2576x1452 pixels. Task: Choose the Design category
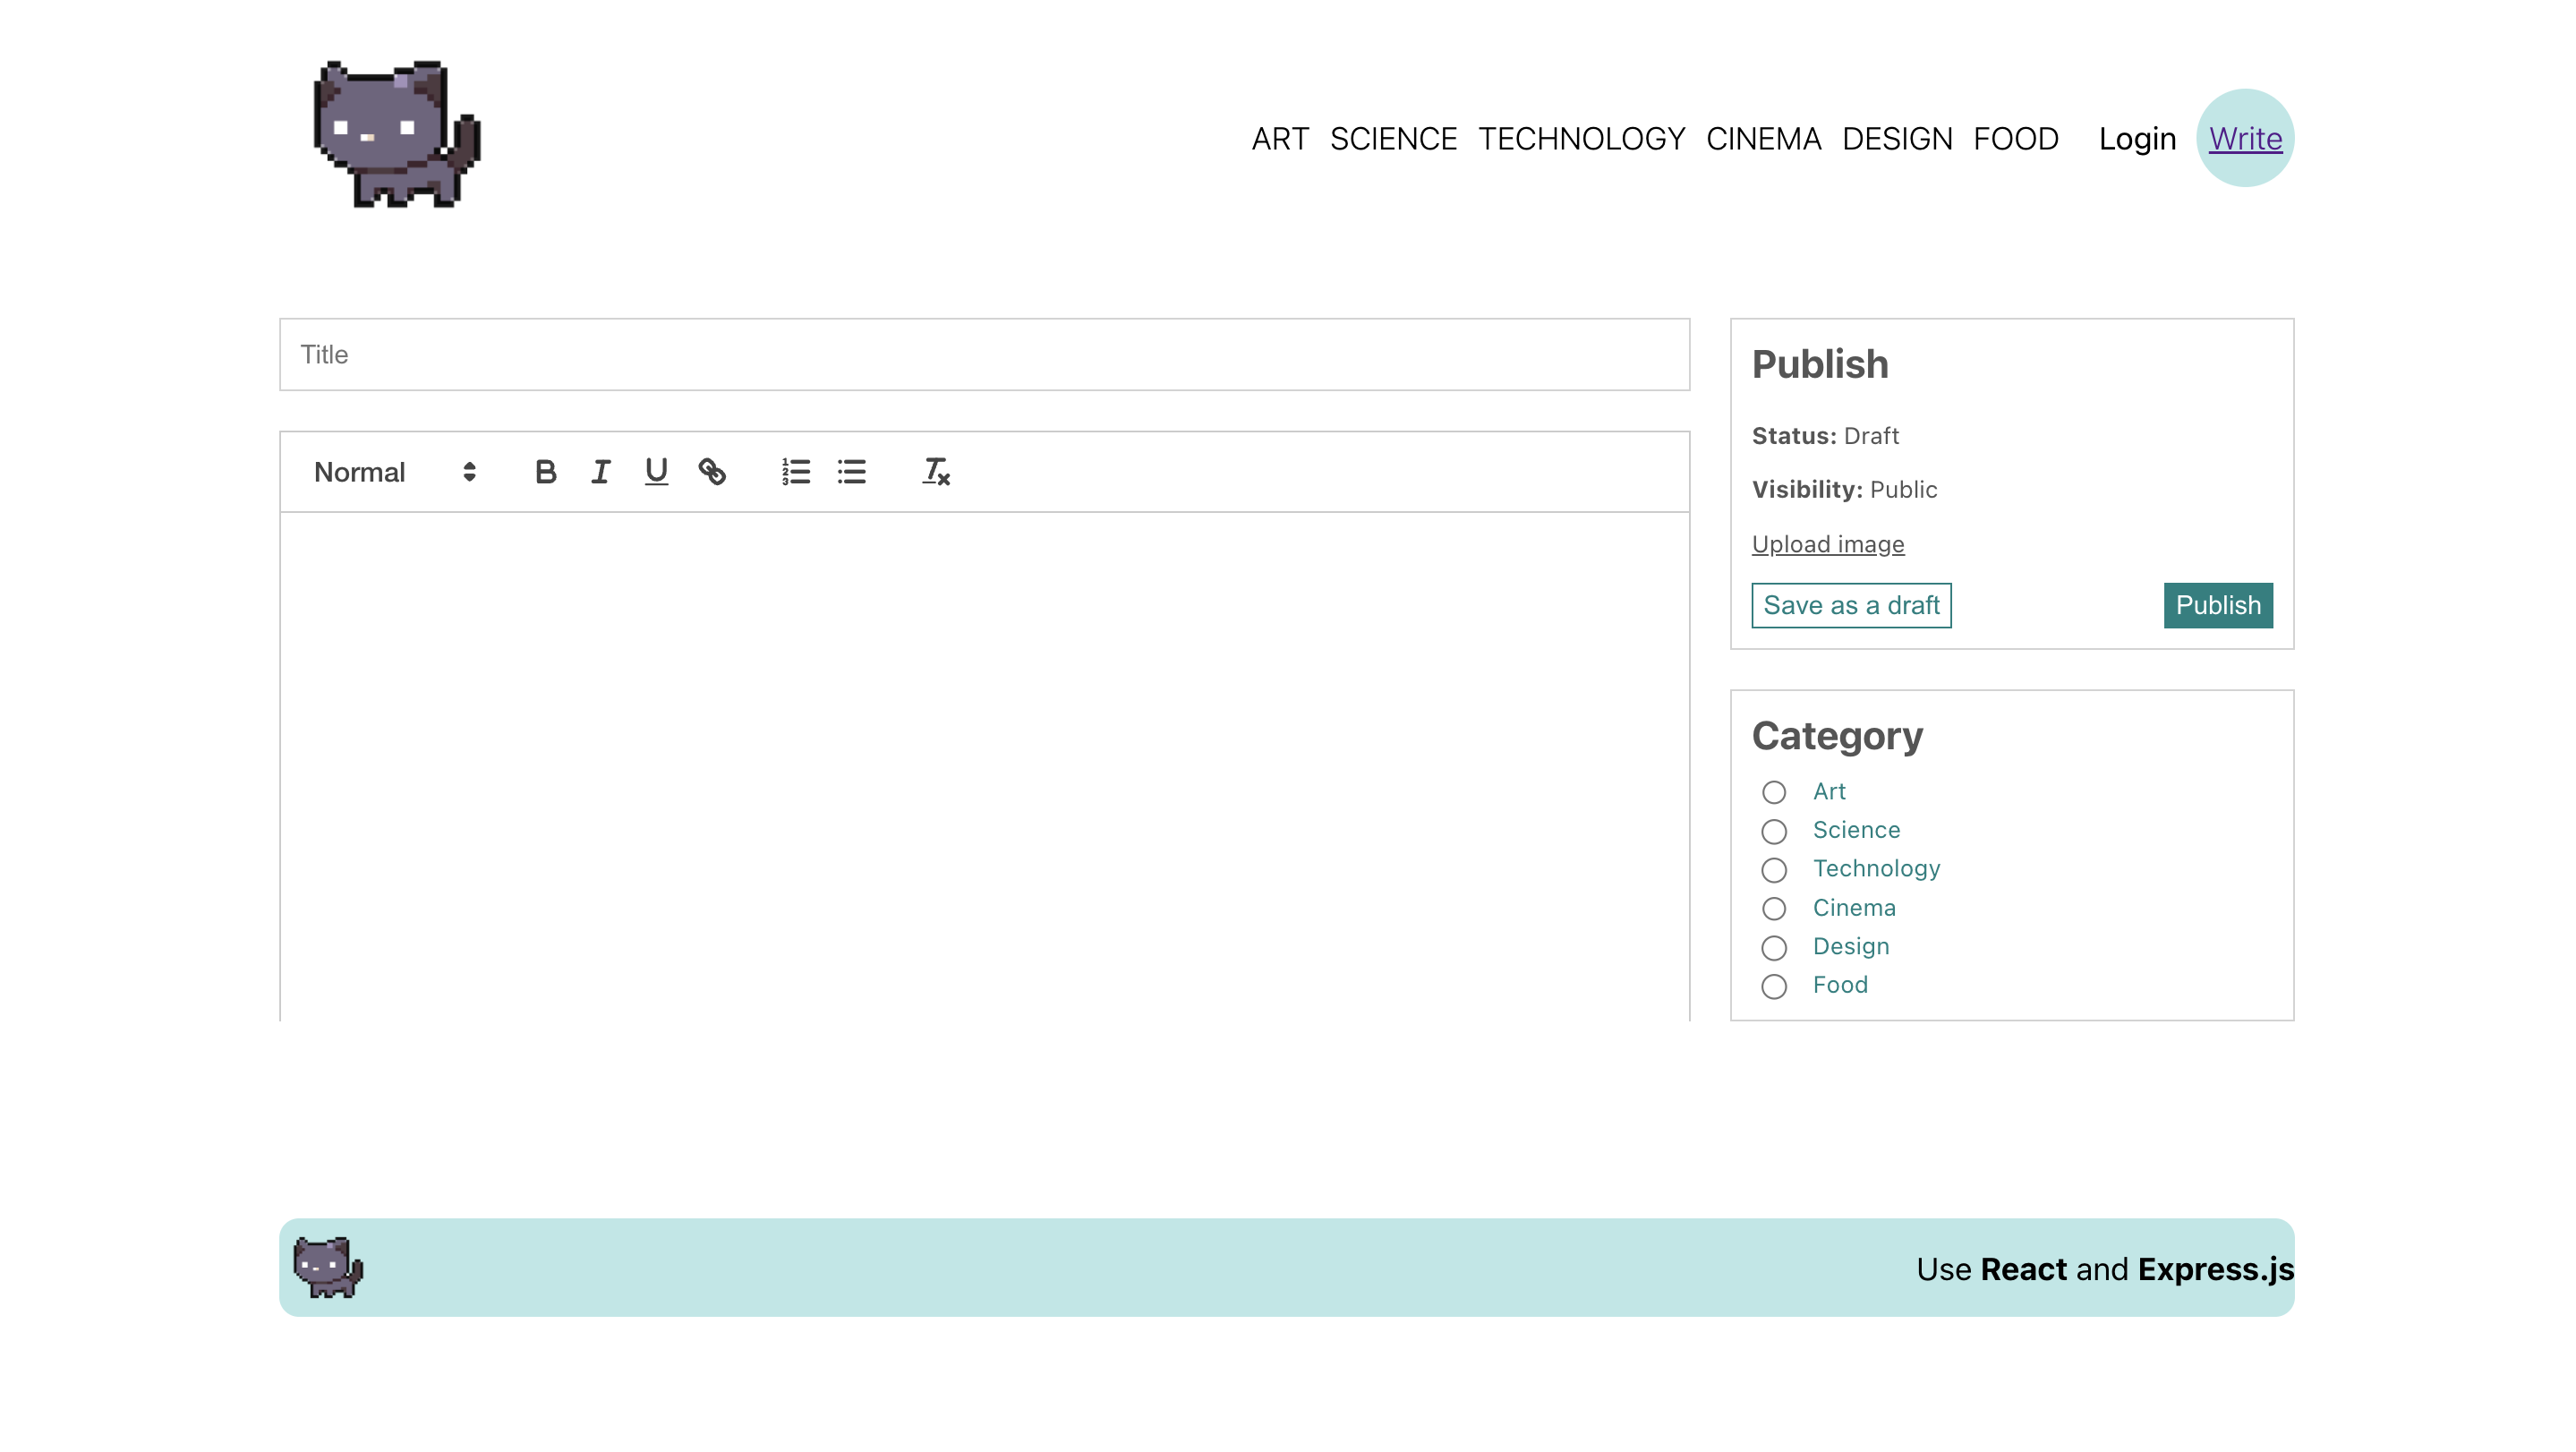coord(1775,948)
